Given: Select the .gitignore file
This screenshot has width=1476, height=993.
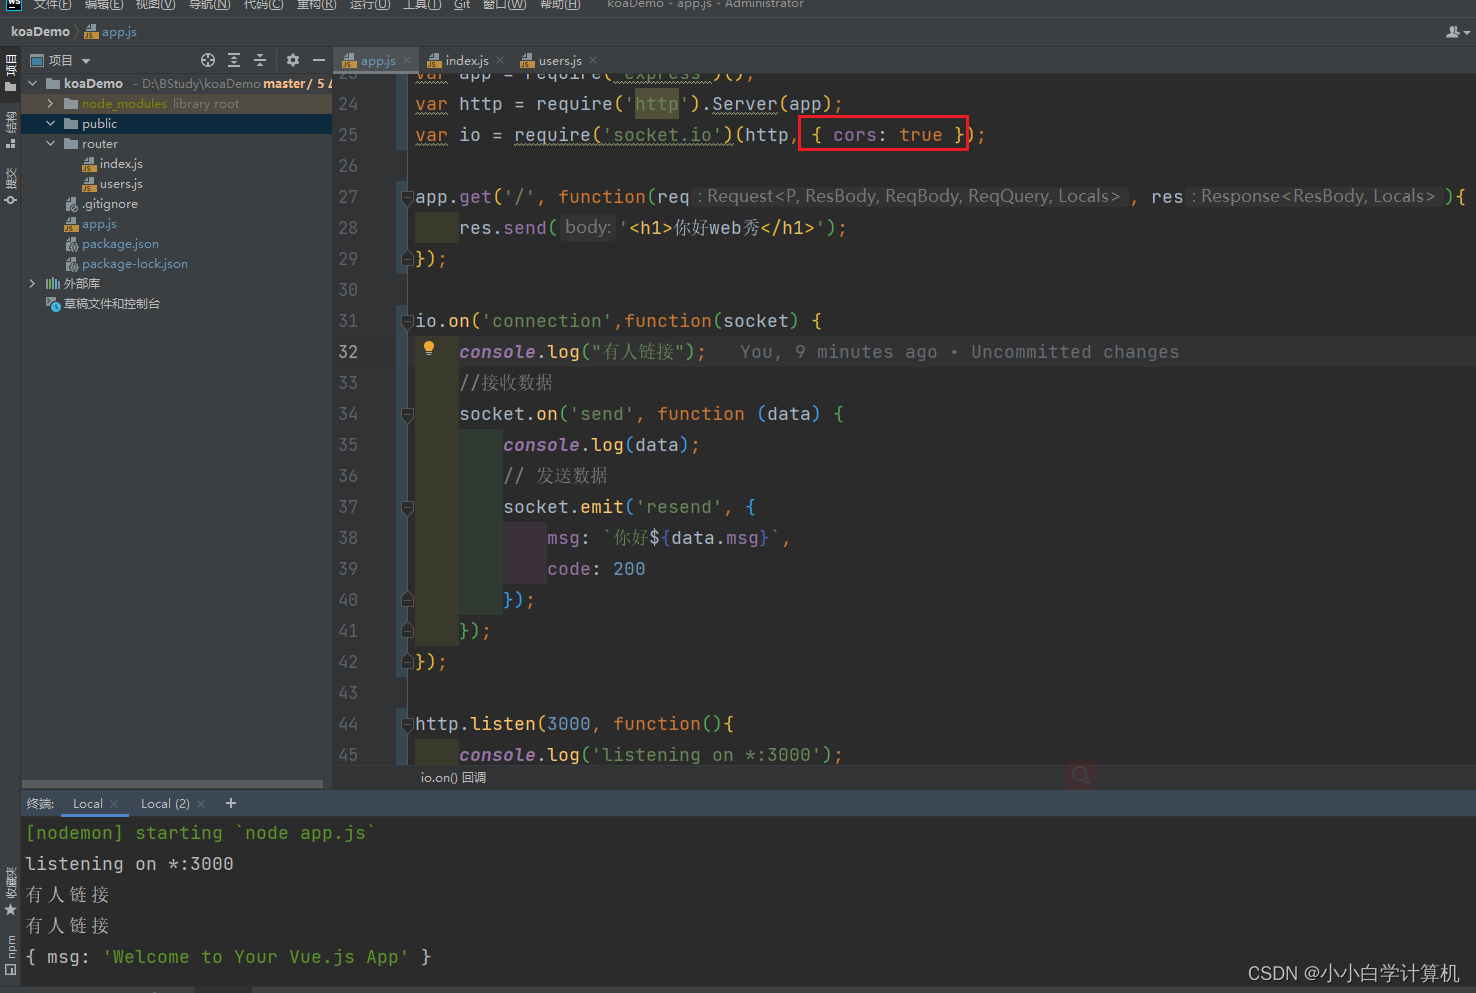Looking at the screenshot, I should pos(110,204).
